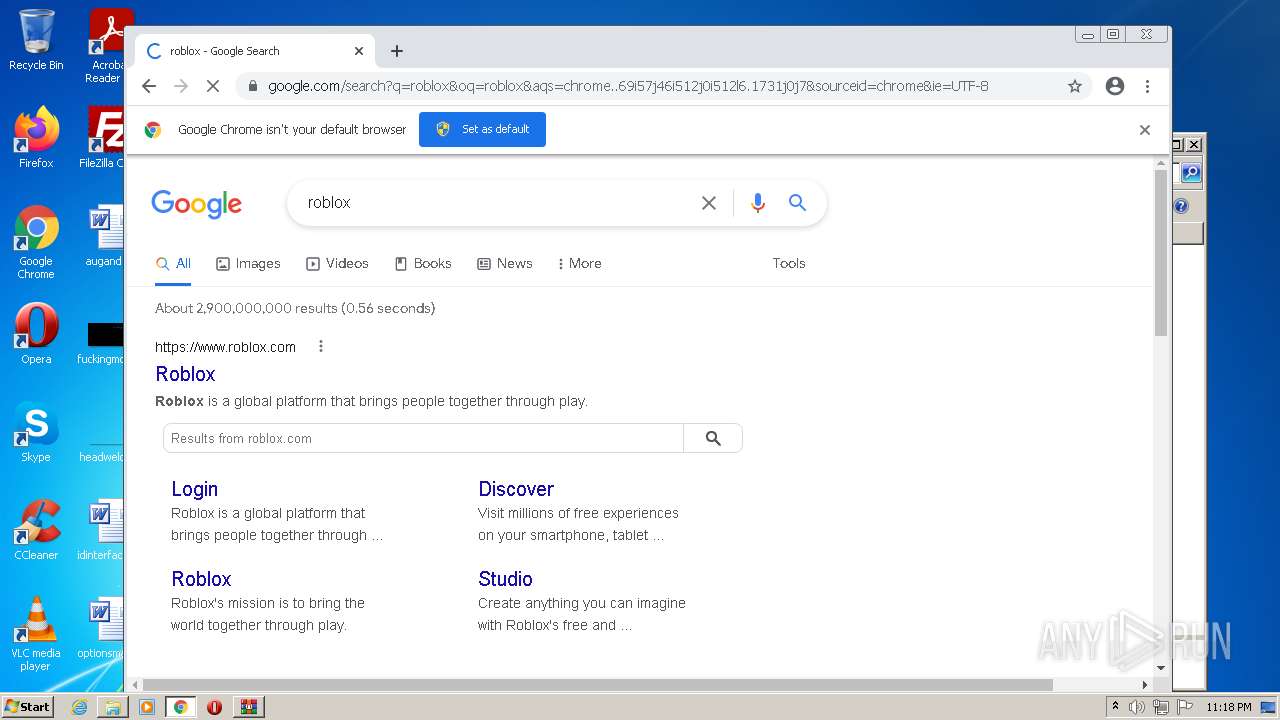
Task: Stop loading the page
Action: (x=212, y=86)
